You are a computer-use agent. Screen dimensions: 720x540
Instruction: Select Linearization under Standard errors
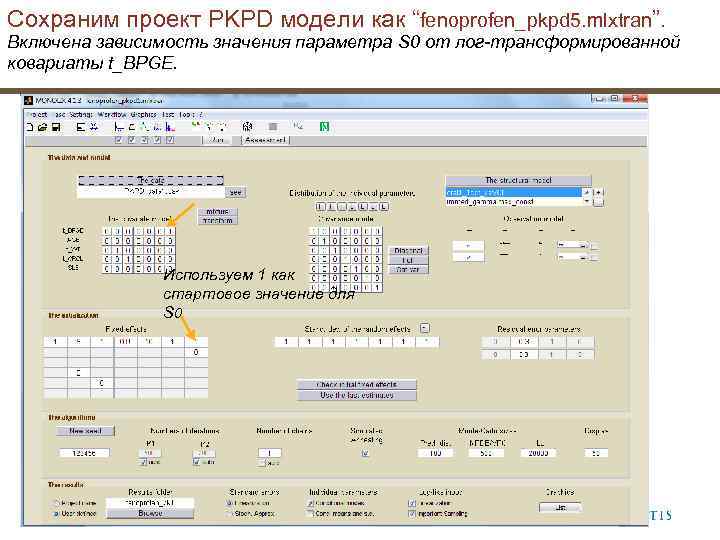pyautogui.click(x=230, y=503)
